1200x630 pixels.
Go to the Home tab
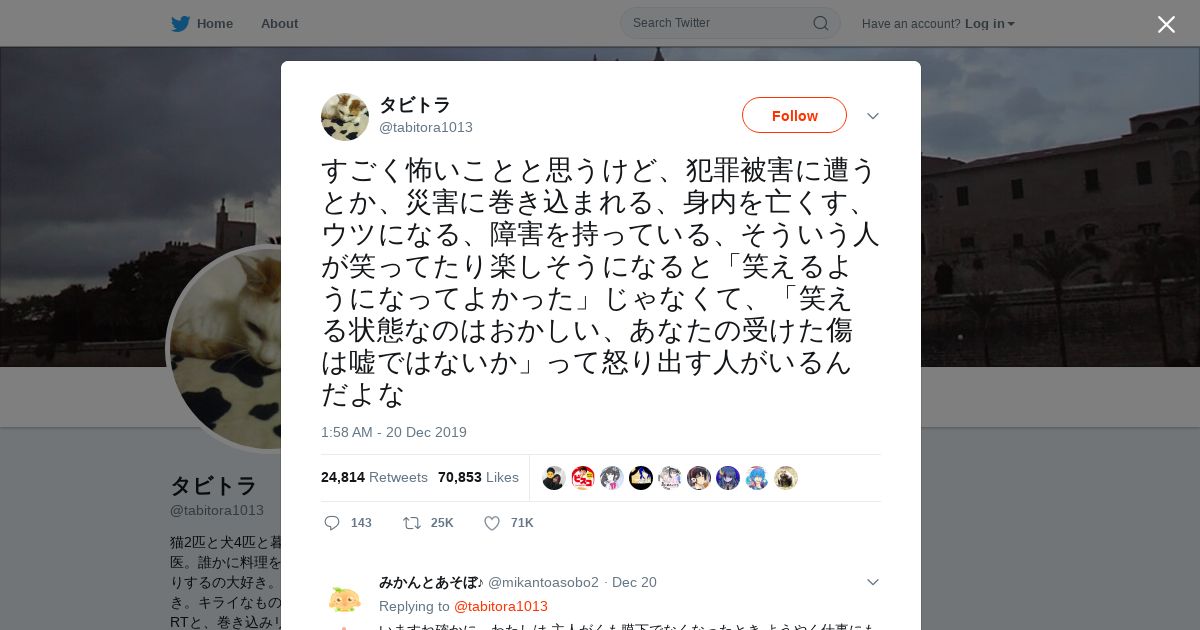[x=202, y=23]
